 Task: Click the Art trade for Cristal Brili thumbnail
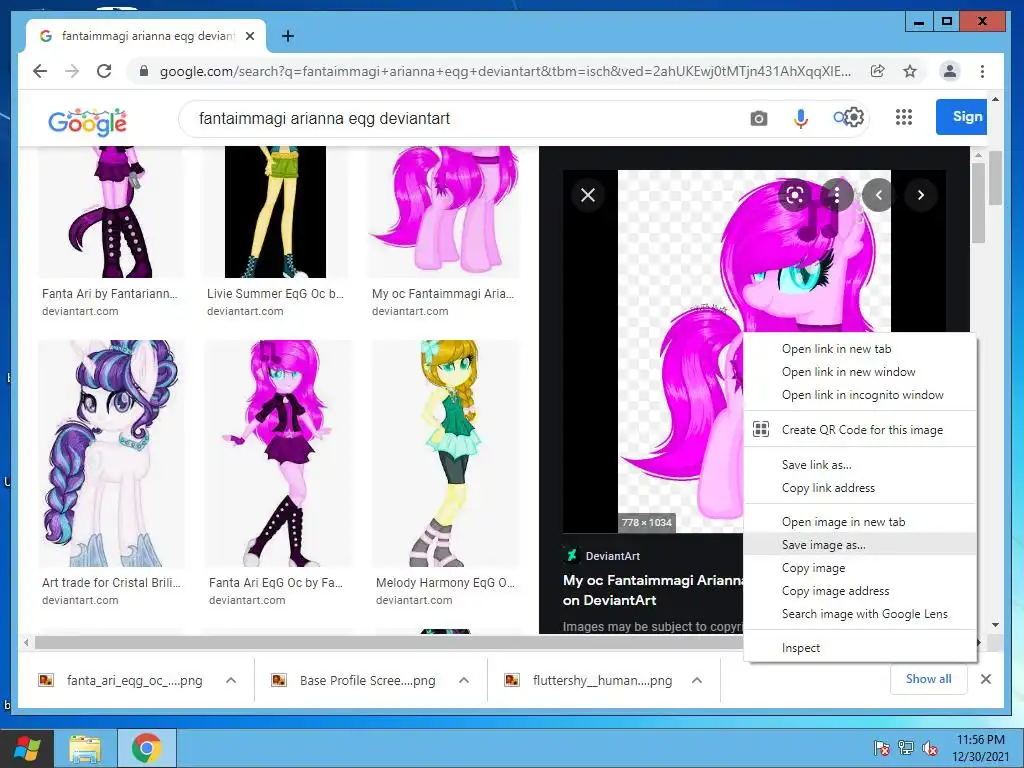(x=111, y=453)
